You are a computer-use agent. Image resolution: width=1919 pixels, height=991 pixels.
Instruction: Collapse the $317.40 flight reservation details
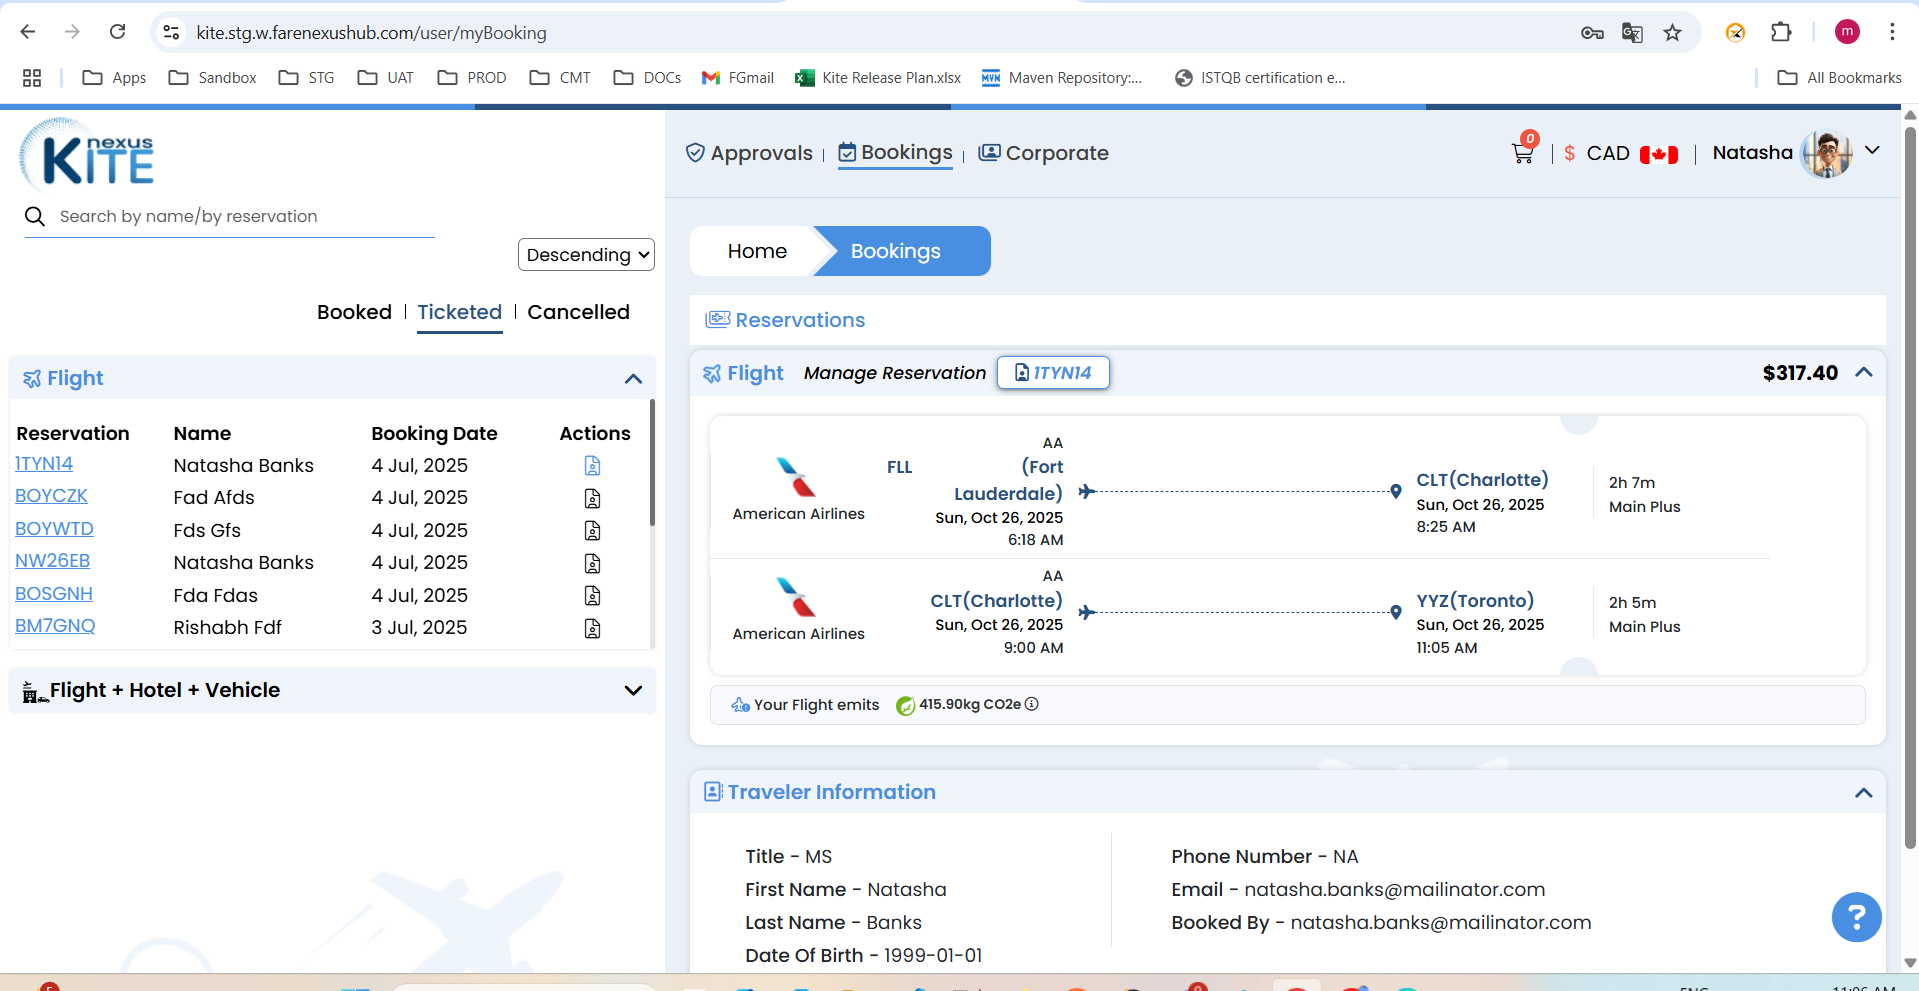point(1864,372)
